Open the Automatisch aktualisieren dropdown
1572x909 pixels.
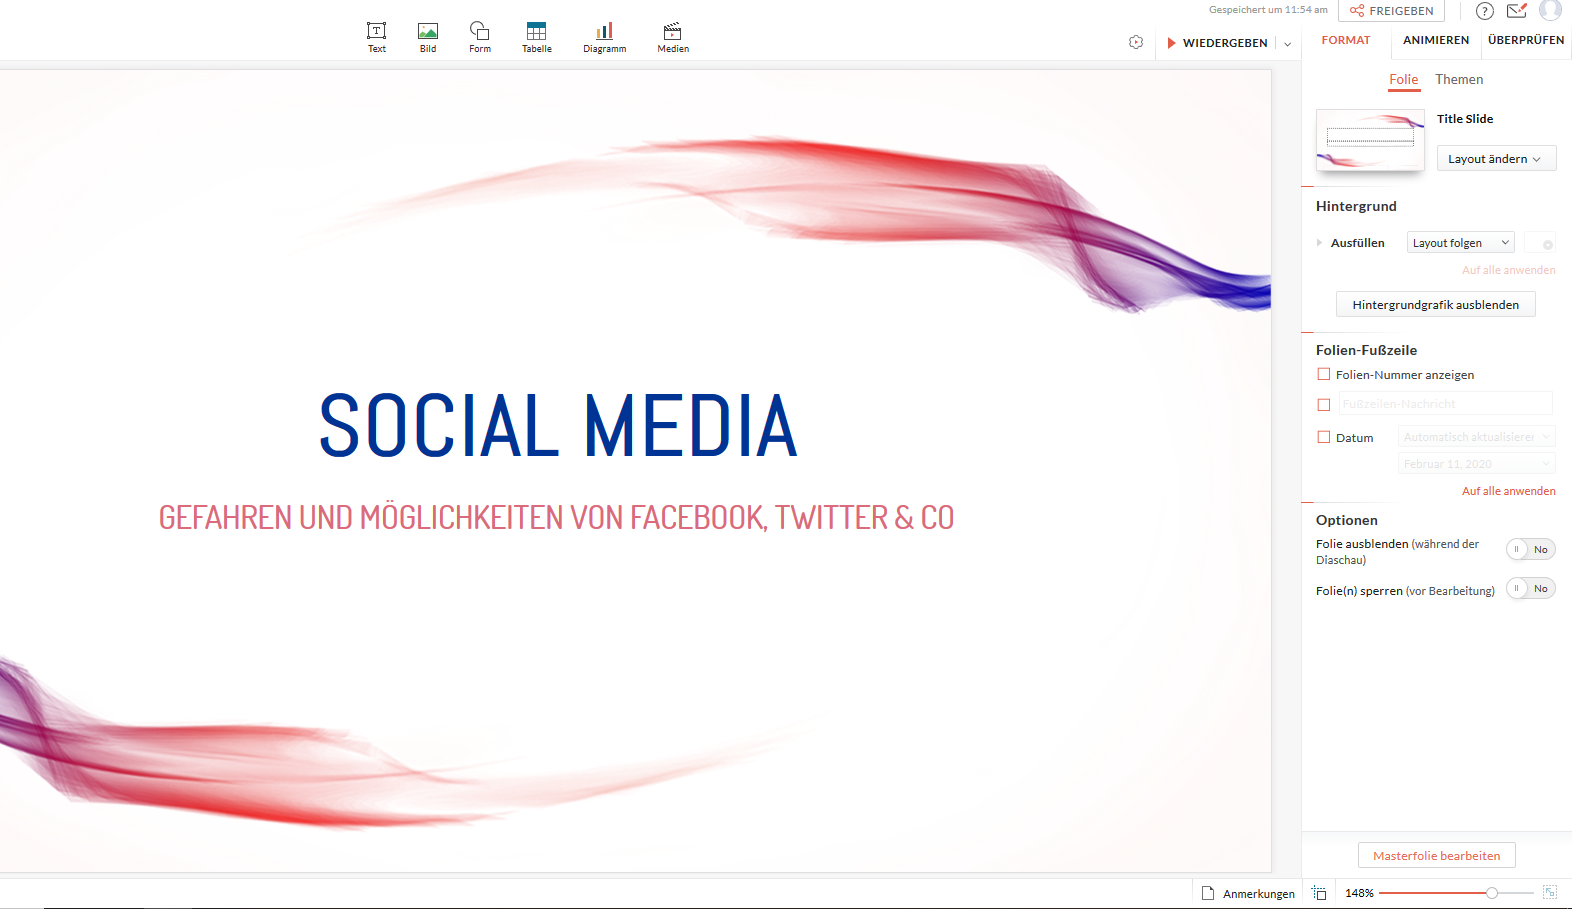click(x=1477, y=437)
